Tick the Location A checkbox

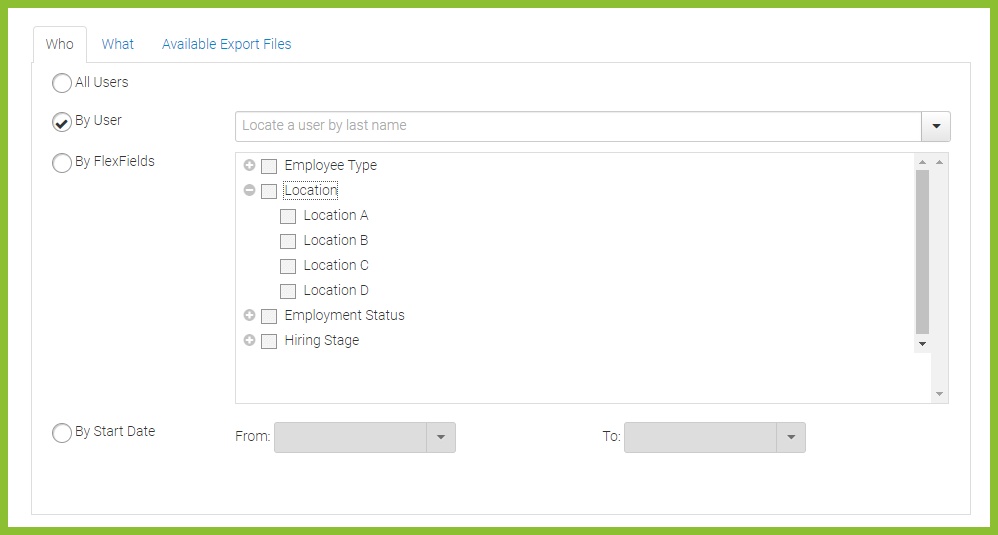(288, 216)
